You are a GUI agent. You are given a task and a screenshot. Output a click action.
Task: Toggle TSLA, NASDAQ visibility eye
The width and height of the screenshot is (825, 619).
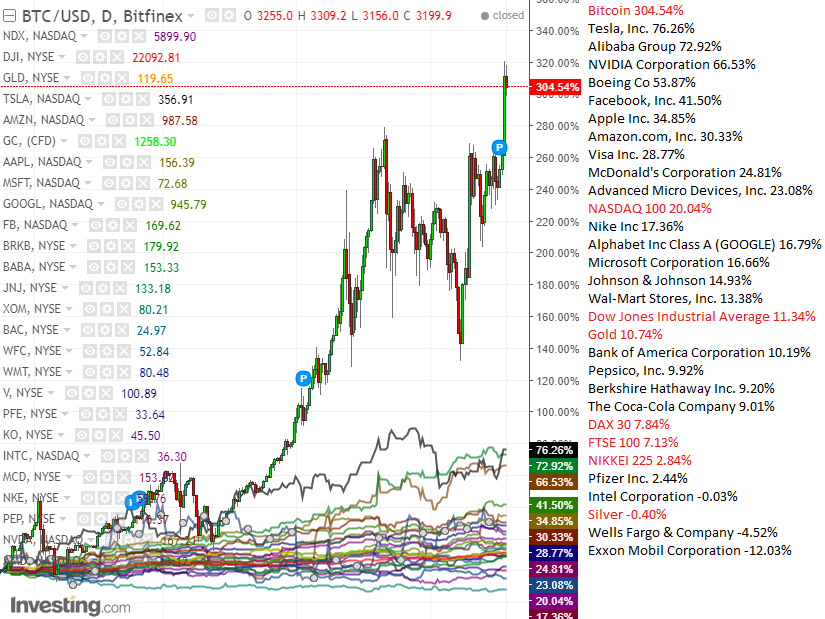(109, 99)
